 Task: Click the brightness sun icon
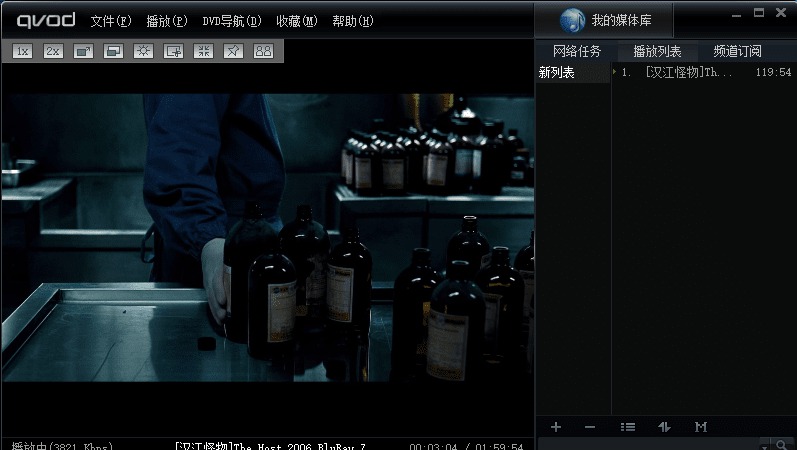[143, 51]
